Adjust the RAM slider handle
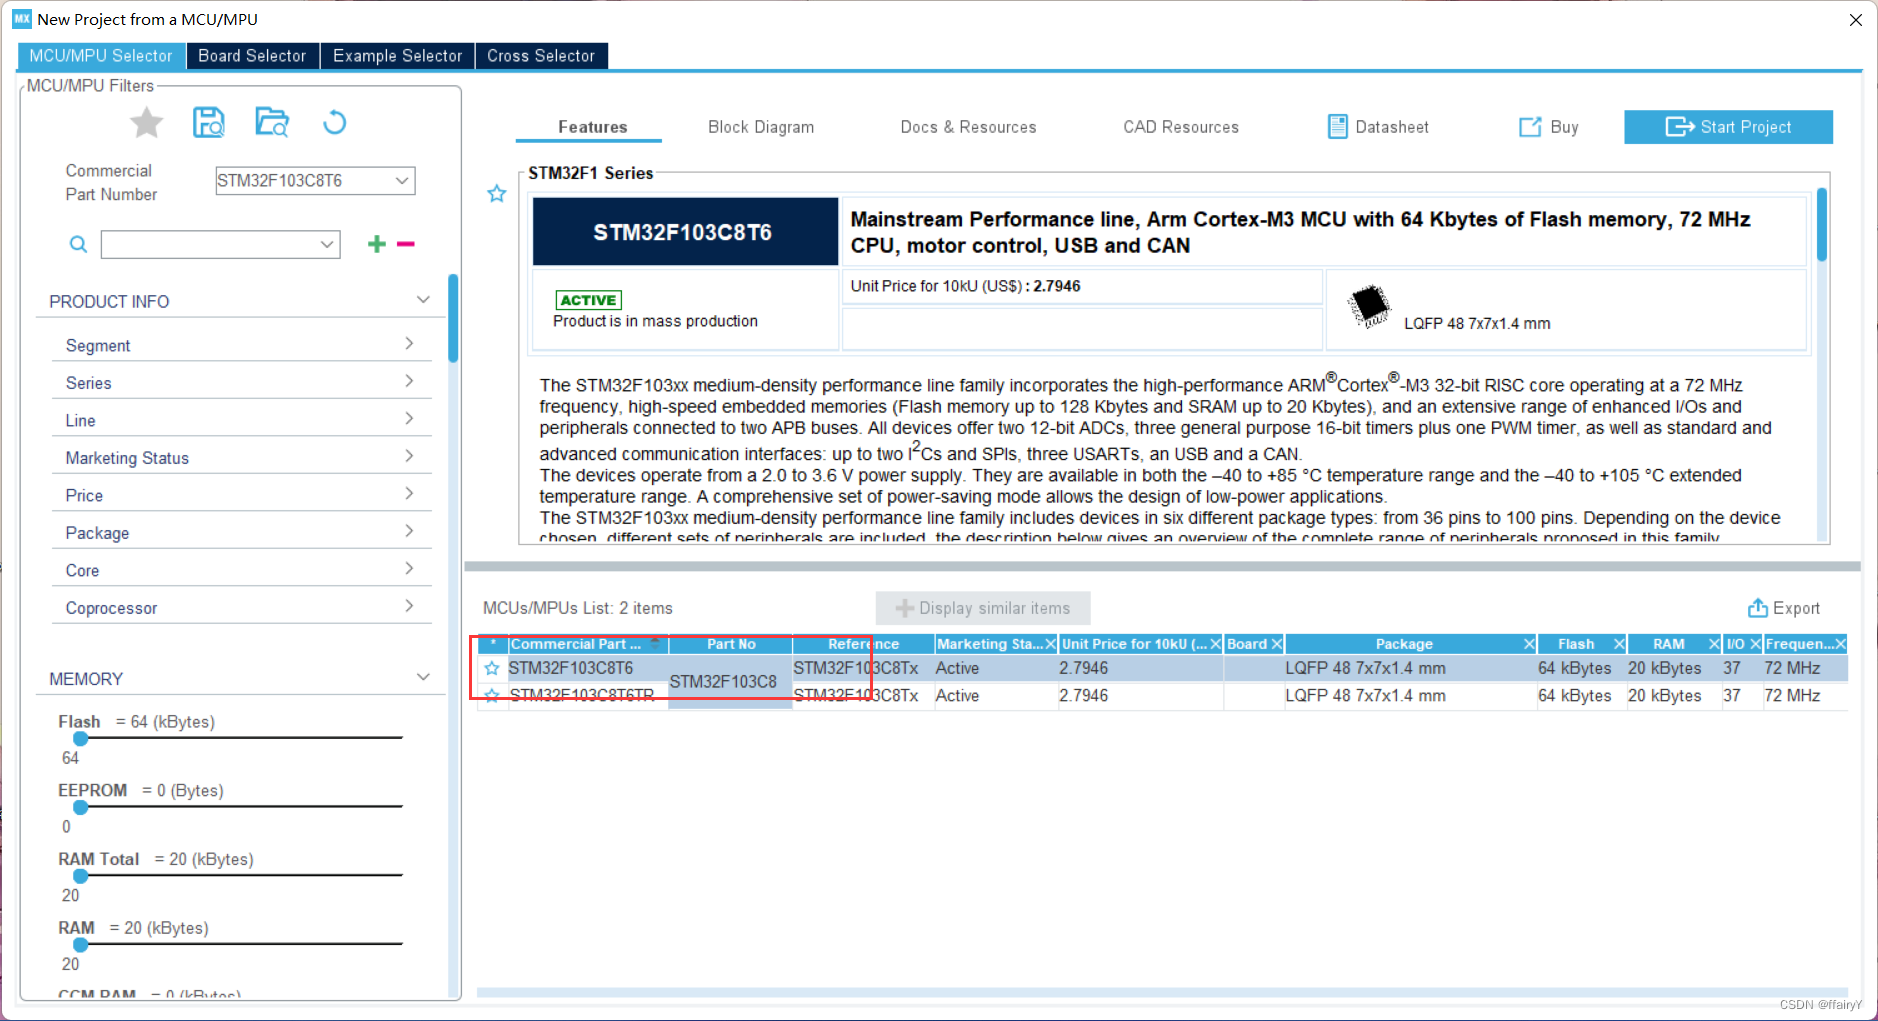1878x1021 pixels. tap(81, 944)
